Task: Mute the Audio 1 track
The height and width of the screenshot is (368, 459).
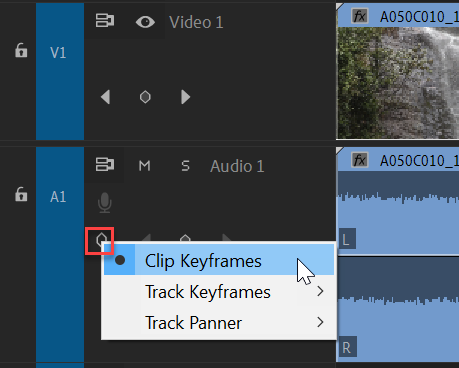Action: [145, 166]
